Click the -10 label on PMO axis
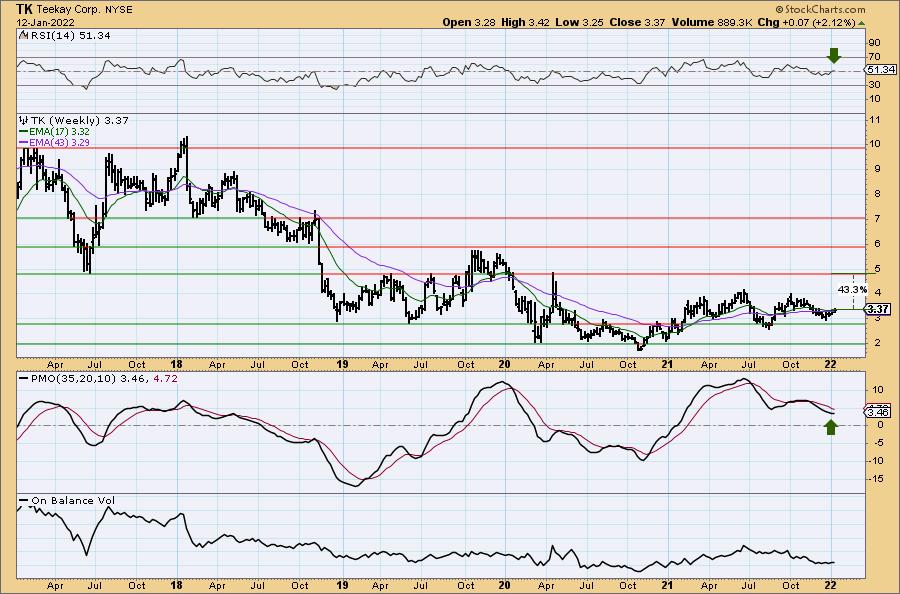The height and width of the screenshot is (594, 900). [876, 460]
